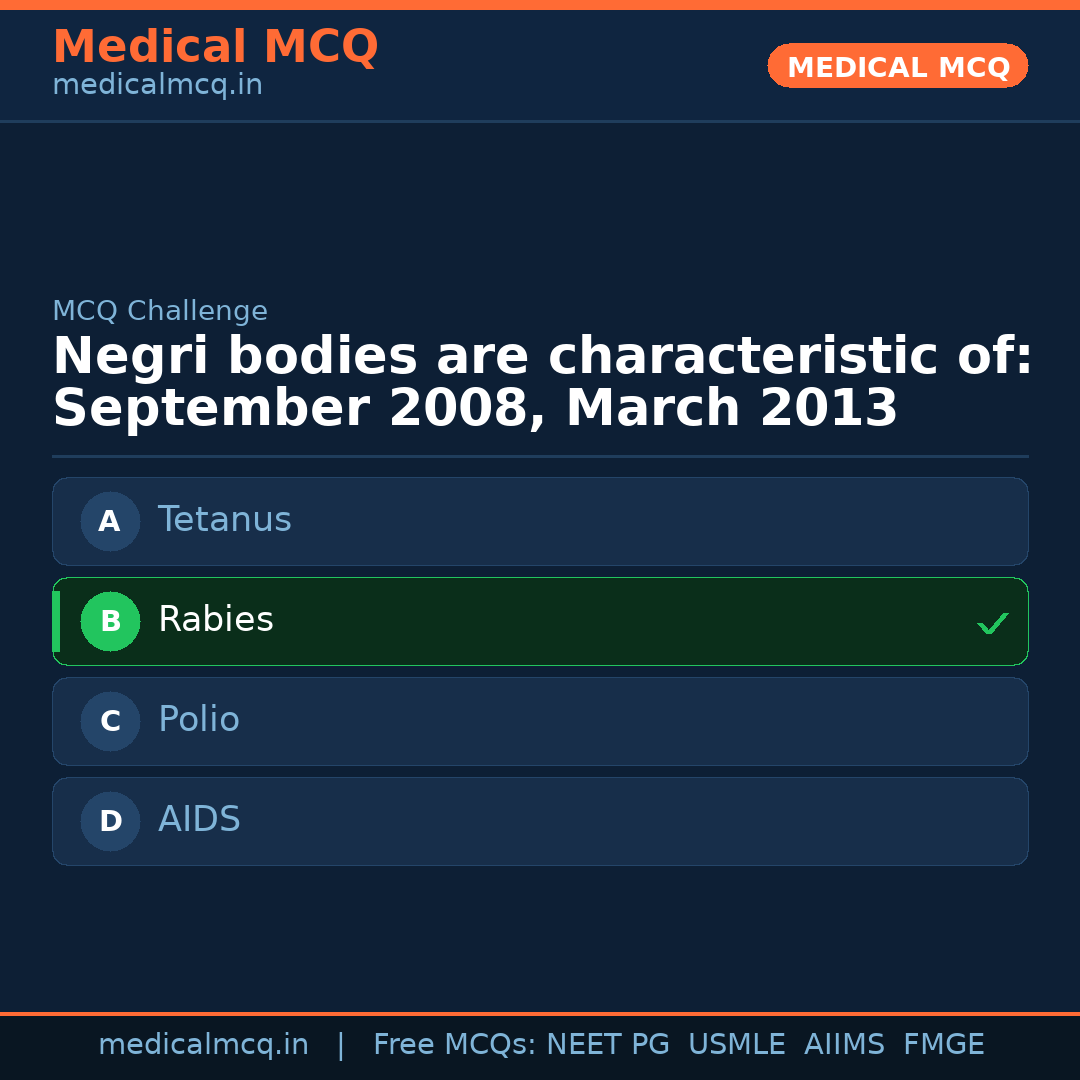The height and width of the screenshot is (1080, 1080).
Task: Open the medicalmcq.in footer link
Action: (203, 1044)
